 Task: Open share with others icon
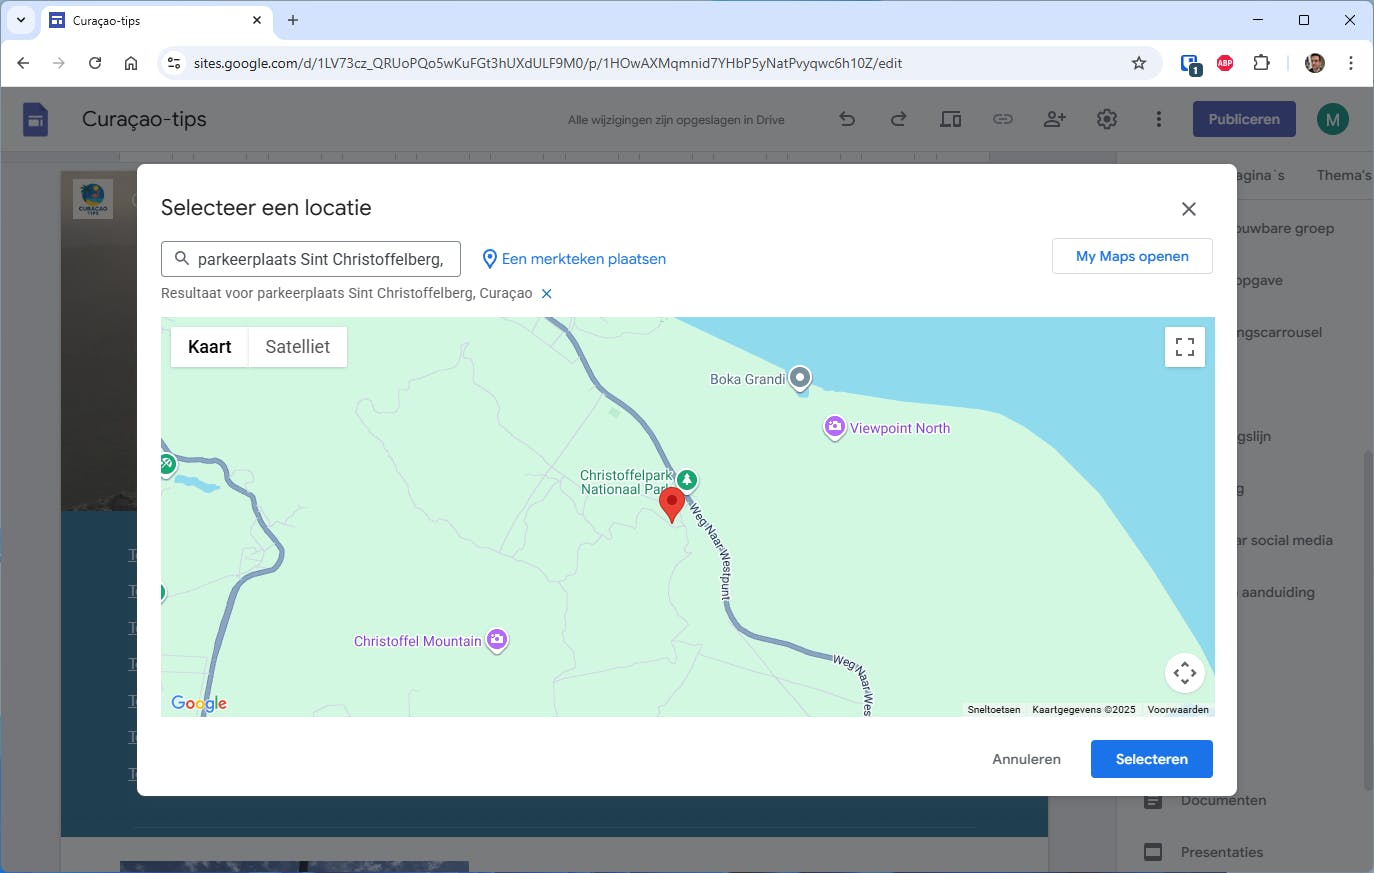1055,119
